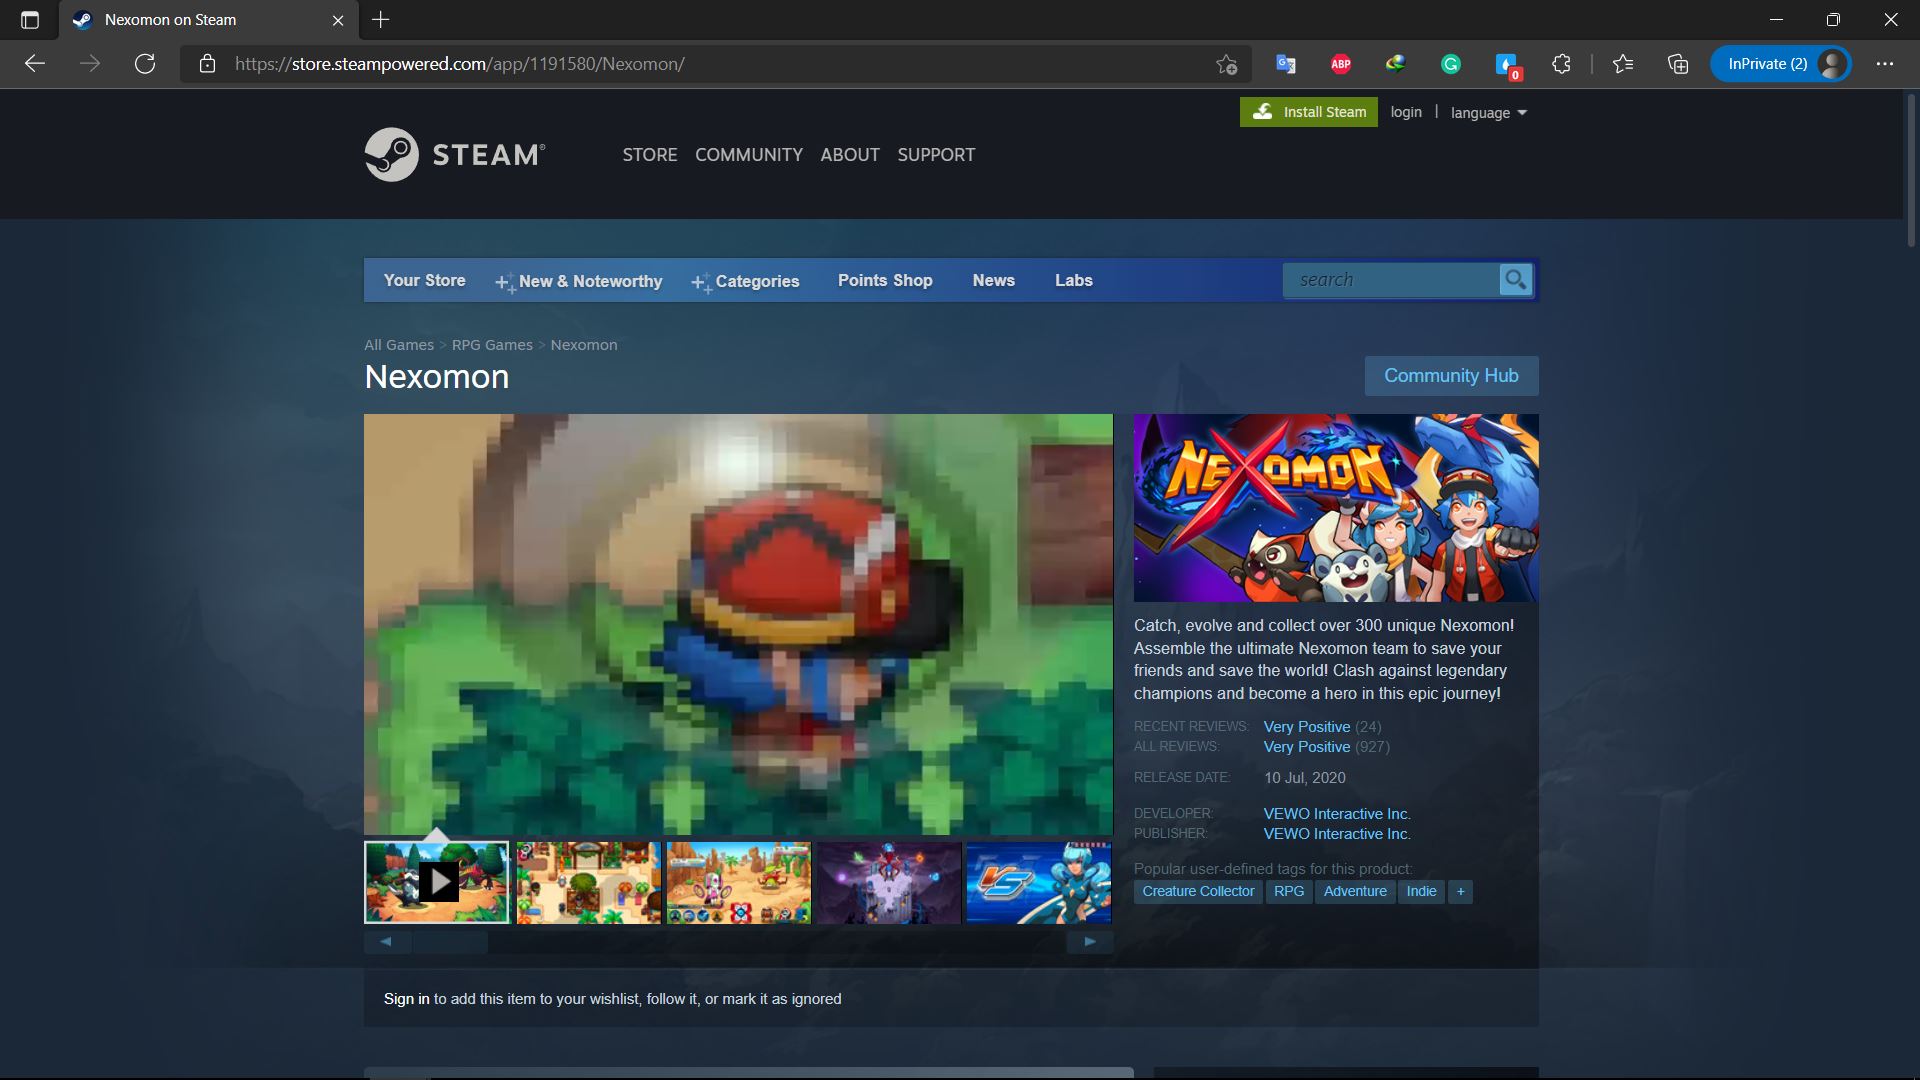This screenshot has height=1080, width=1920.
Task: Open the STORE menu
Action: point(650,154)
